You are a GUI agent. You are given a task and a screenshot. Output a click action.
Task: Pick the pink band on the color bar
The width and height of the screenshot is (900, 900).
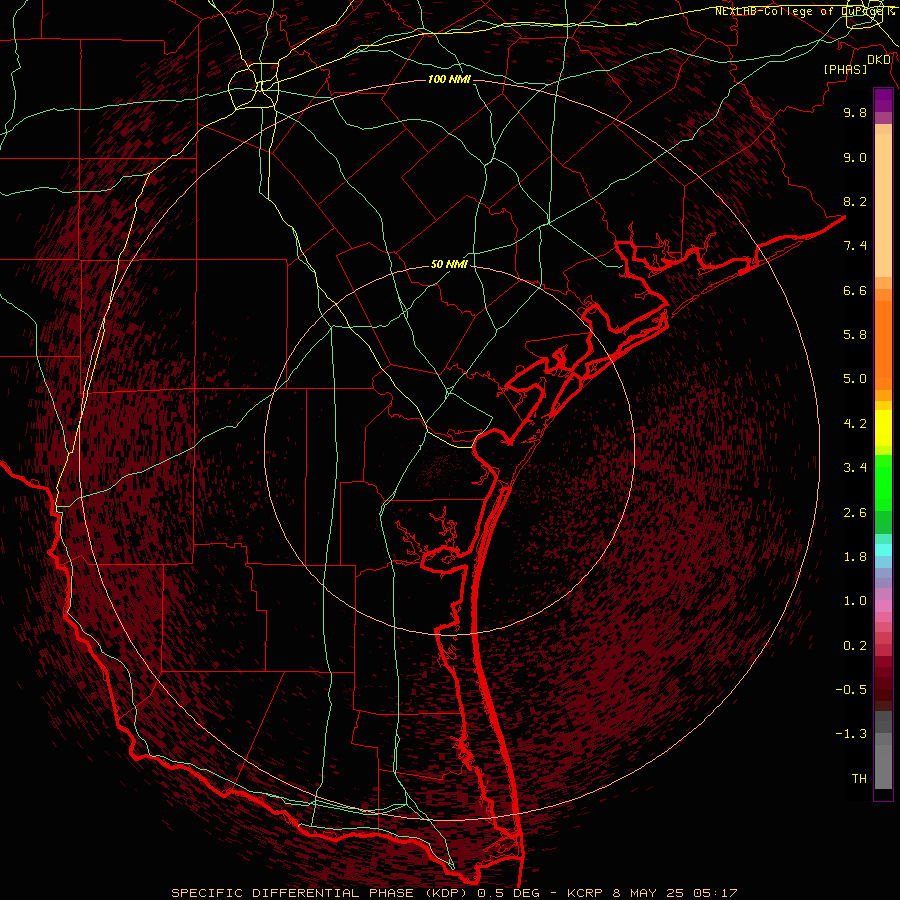coord(883,606)
